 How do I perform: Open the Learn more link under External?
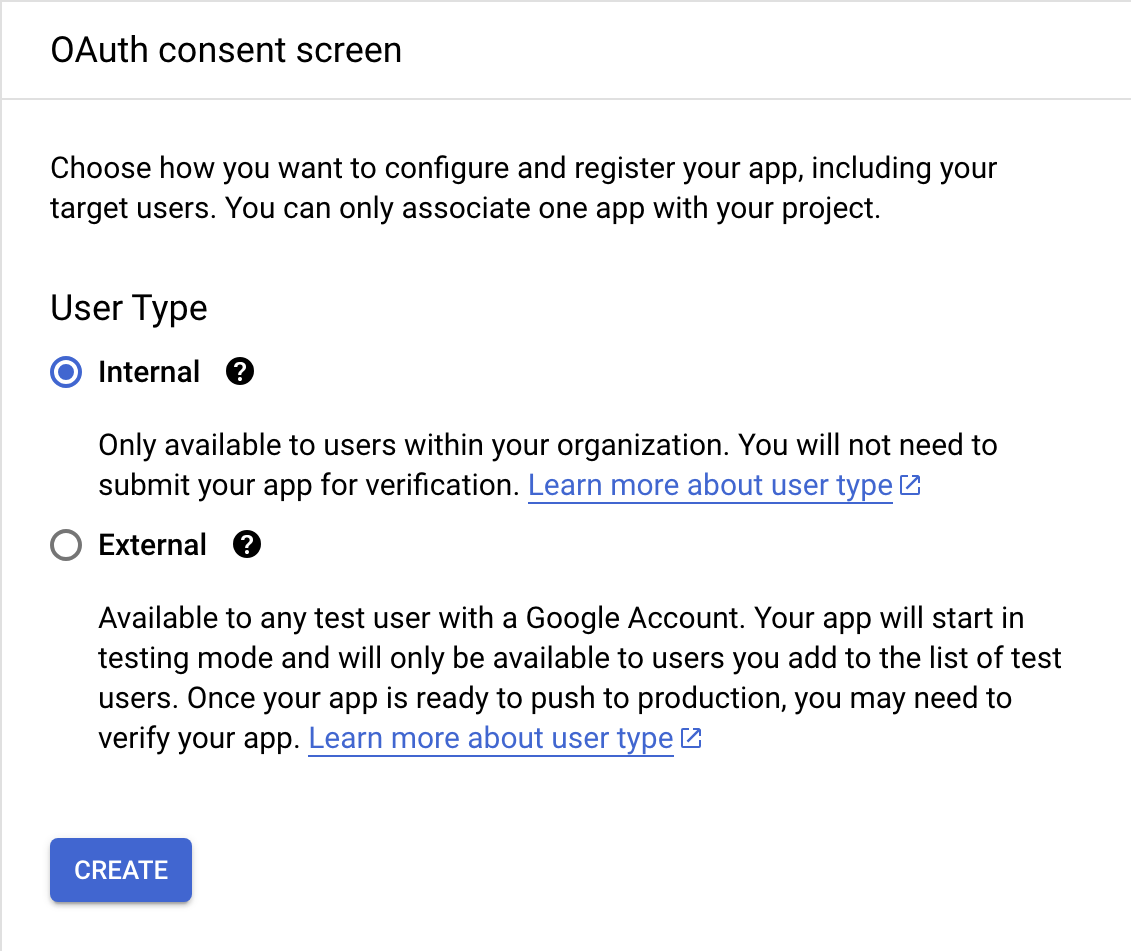click(x=490, y=739)
